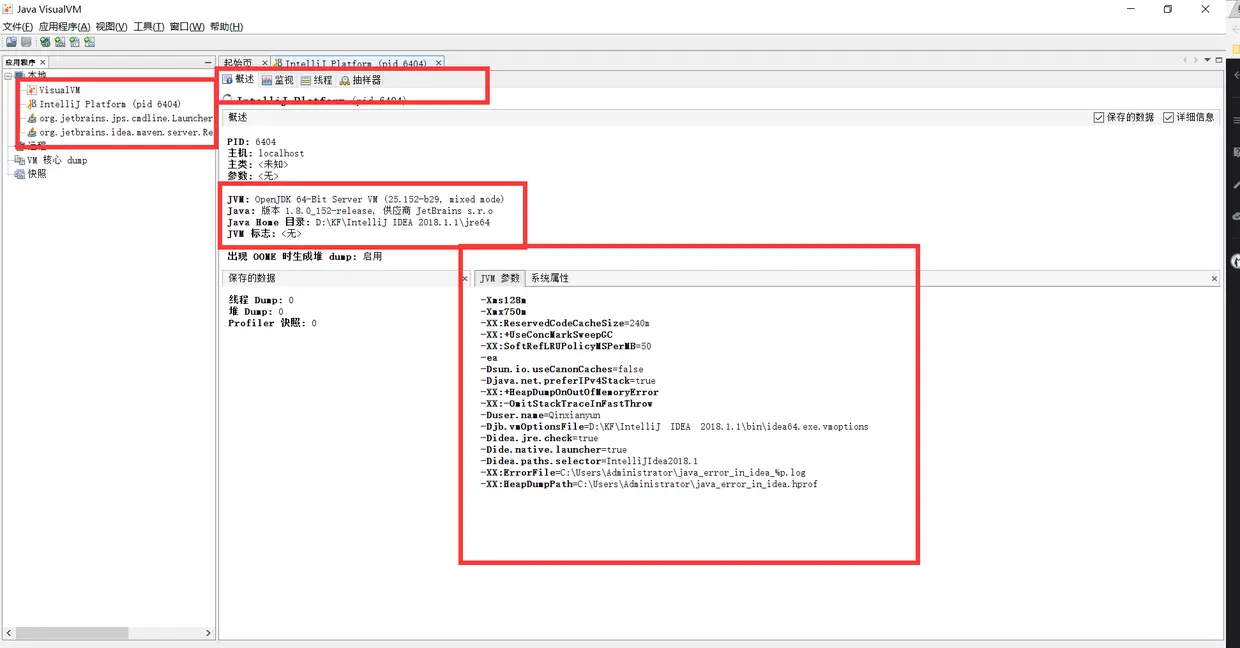The width and height of the screenshot is (1240, 648).
Task: Click the last toolbar icon after Coredump
Action: pos(89,42)
